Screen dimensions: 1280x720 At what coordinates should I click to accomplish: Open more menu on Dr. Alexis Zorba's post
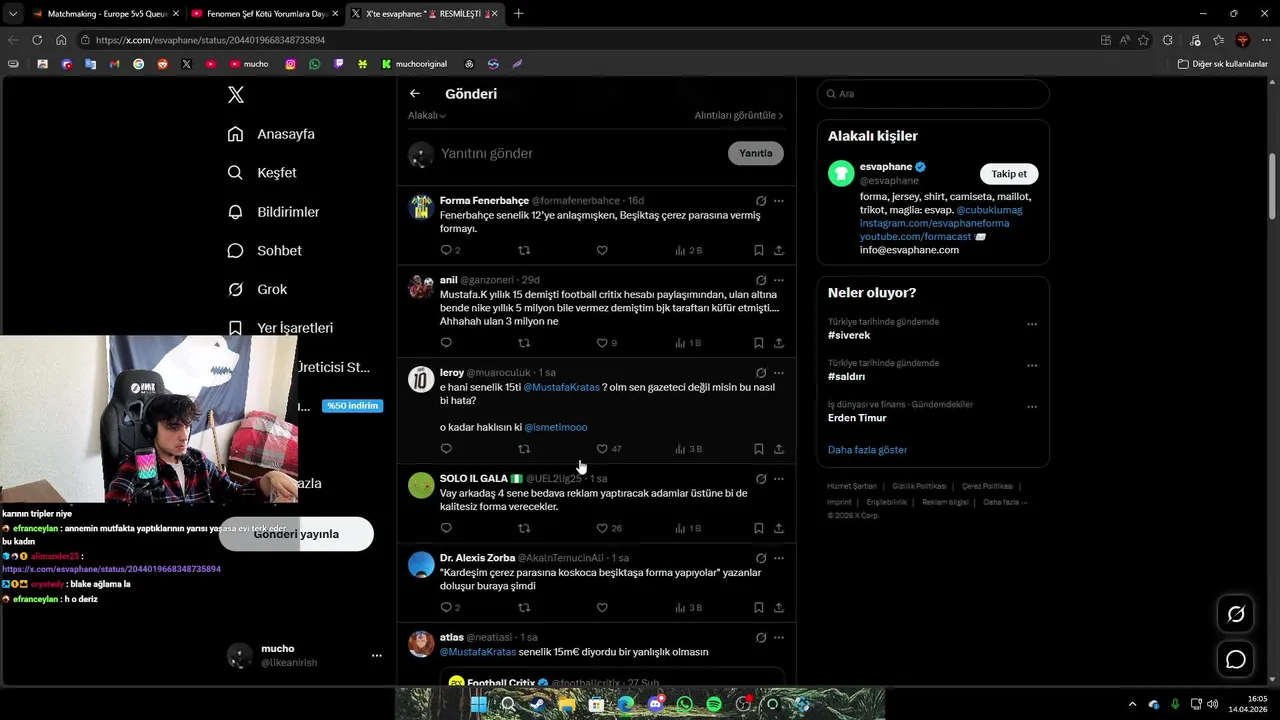779,558
